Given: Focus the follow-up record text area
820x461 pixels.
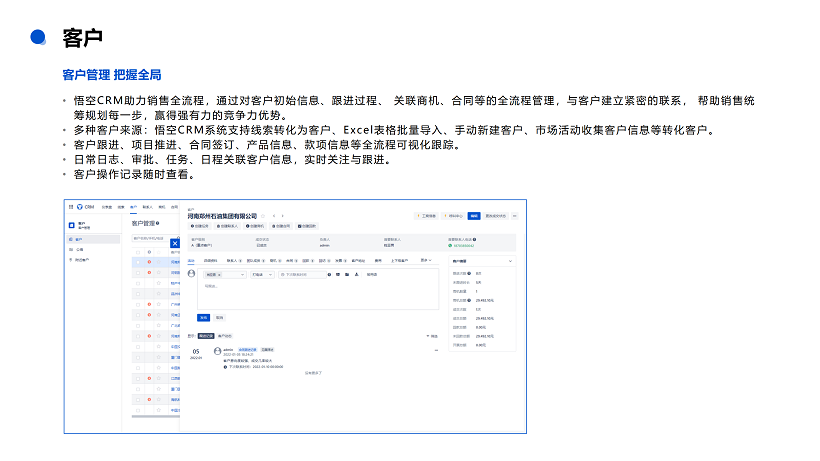Looking at the screenshot, I should point(318,294).
